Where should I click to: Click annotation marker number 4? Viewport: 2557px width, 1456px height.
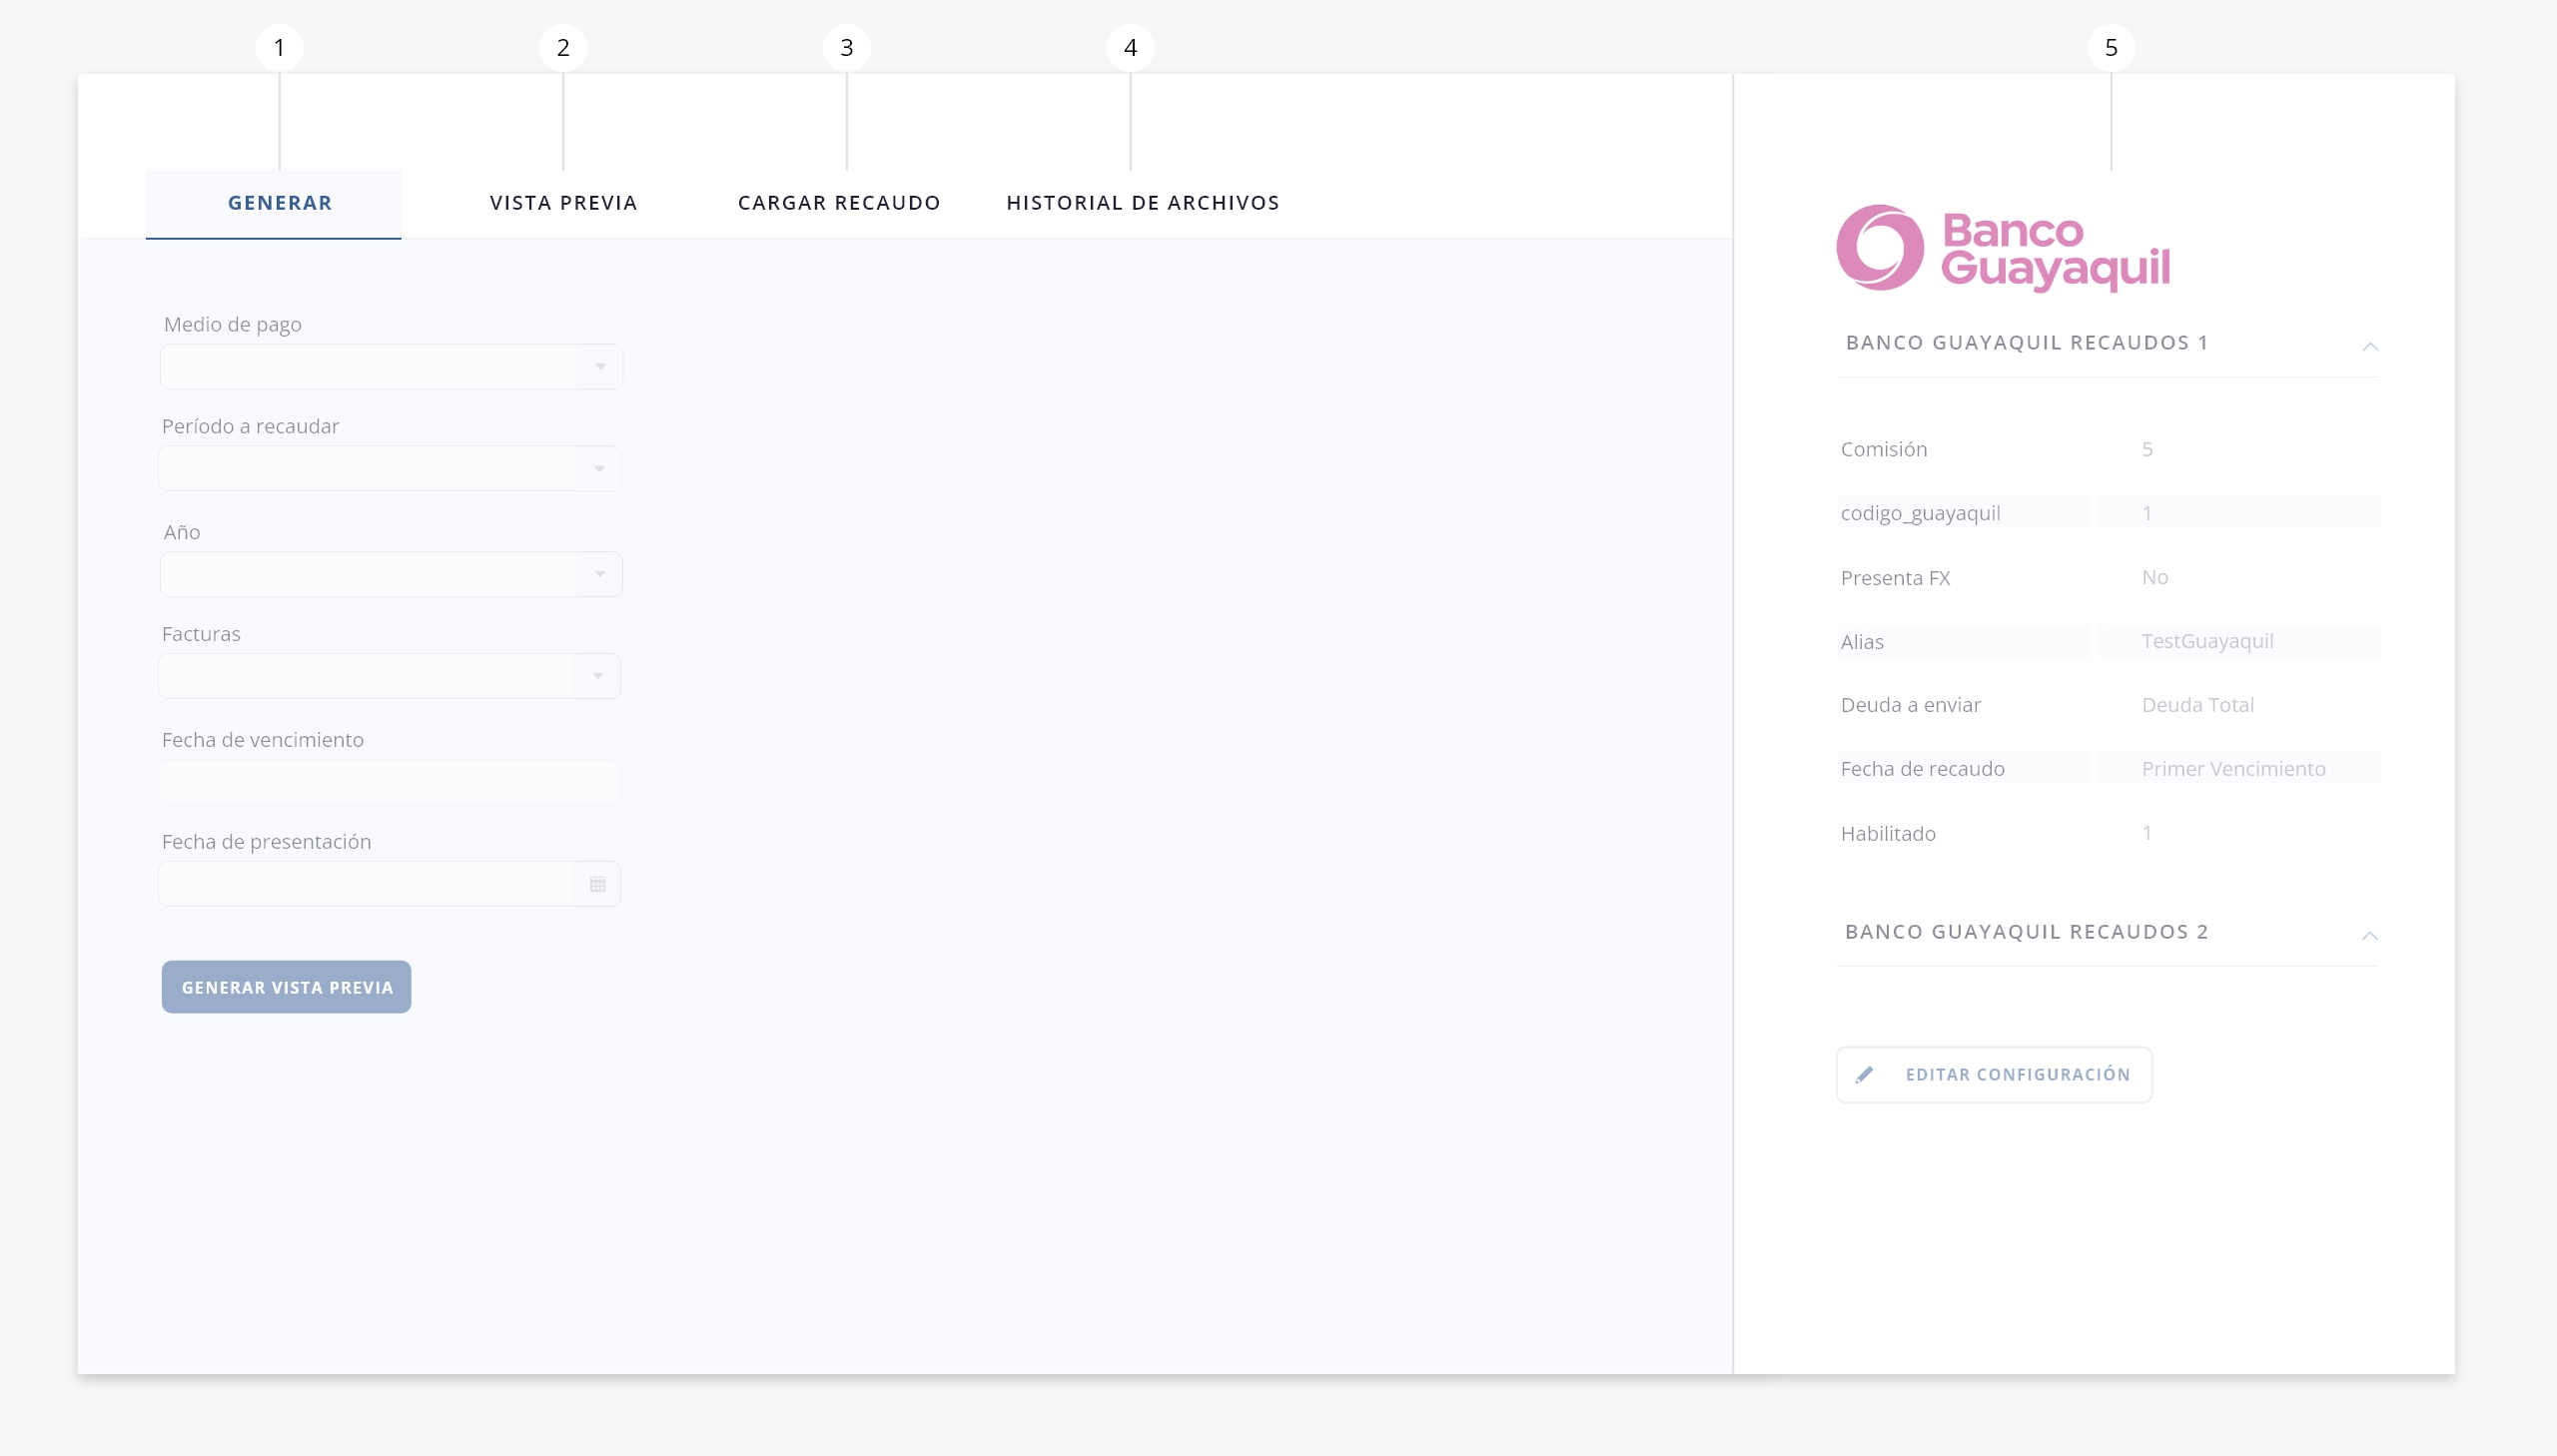[x=1130, y=48]
